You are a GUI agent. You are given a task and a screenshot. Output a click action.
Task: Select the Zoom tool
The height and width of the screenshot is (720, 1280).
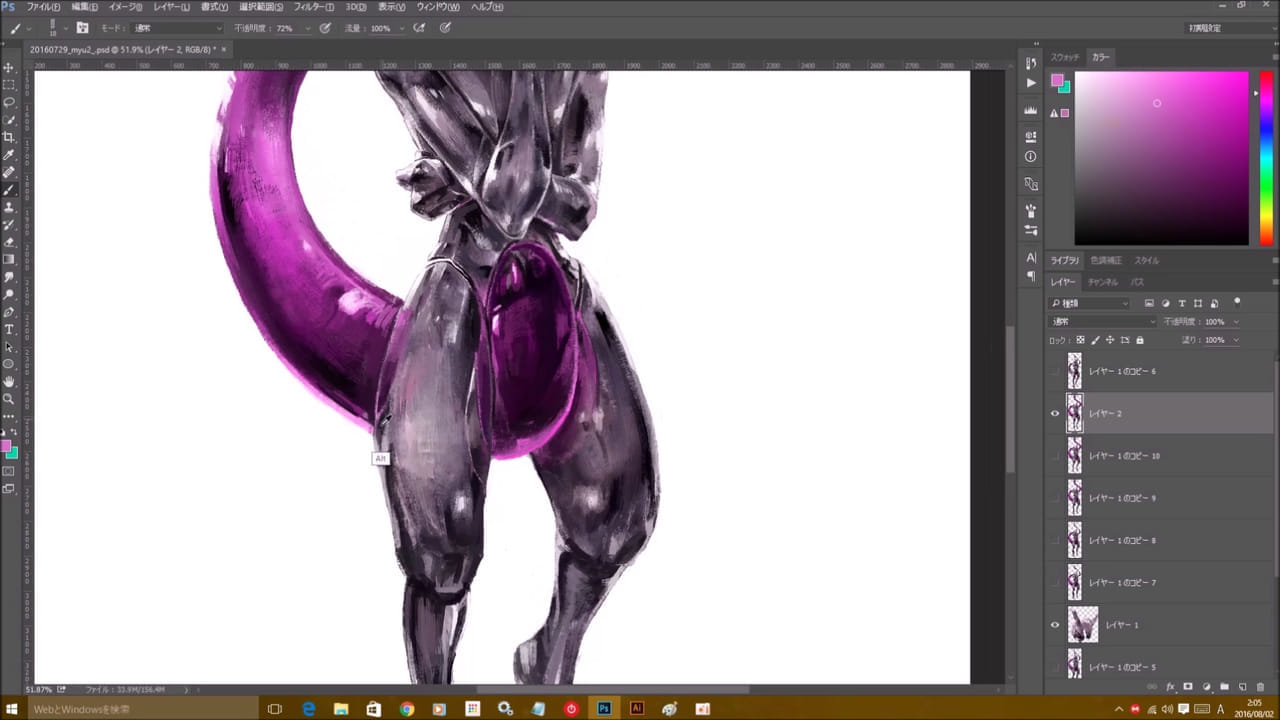[x=9, y=398]
